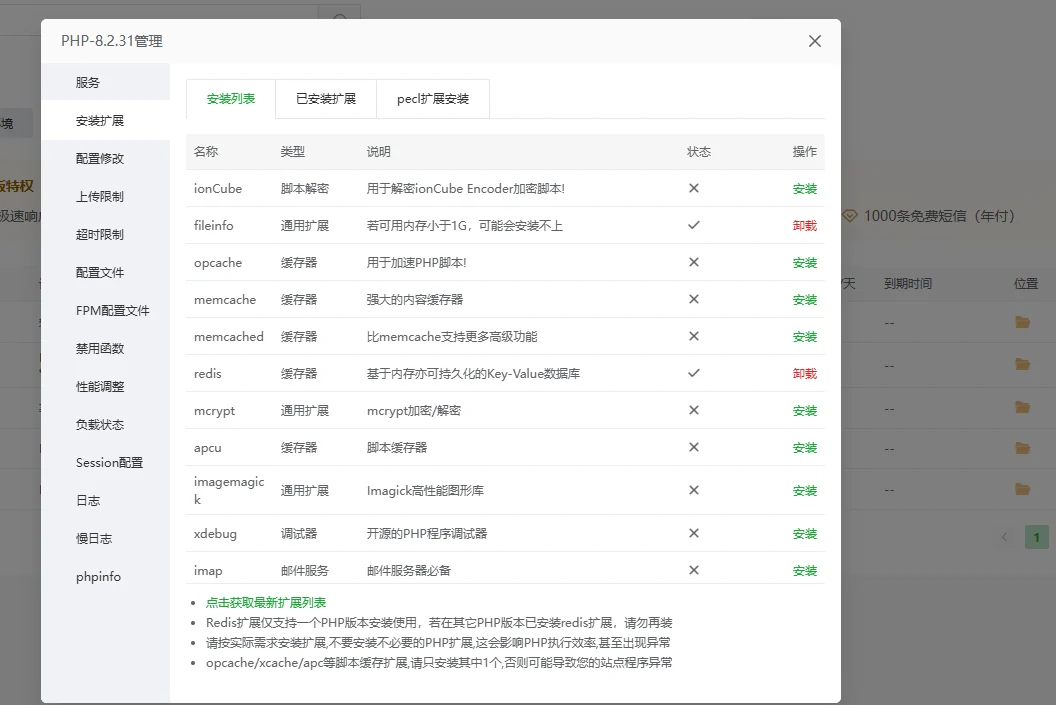The width and height of the screenshot is (1056, 705).
Task: Click the 类型 column header
Action: tap(292, 152)
